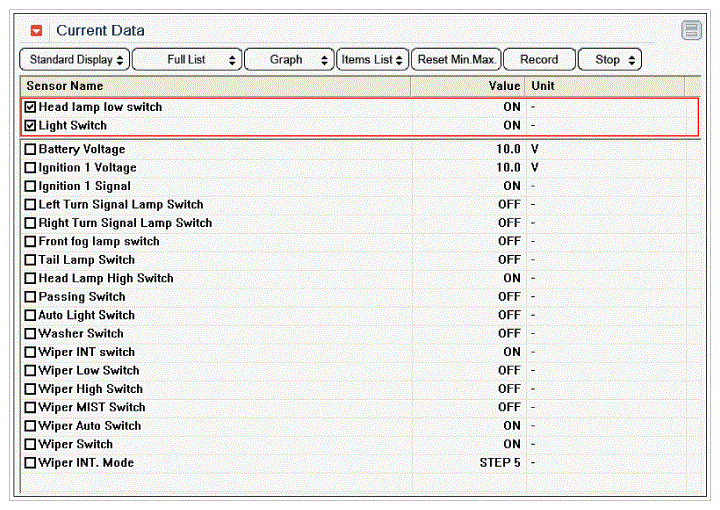The height and width of the screenshot is (510, 720).
Task: Open the Standard Display dropdown
Action: 75,60
